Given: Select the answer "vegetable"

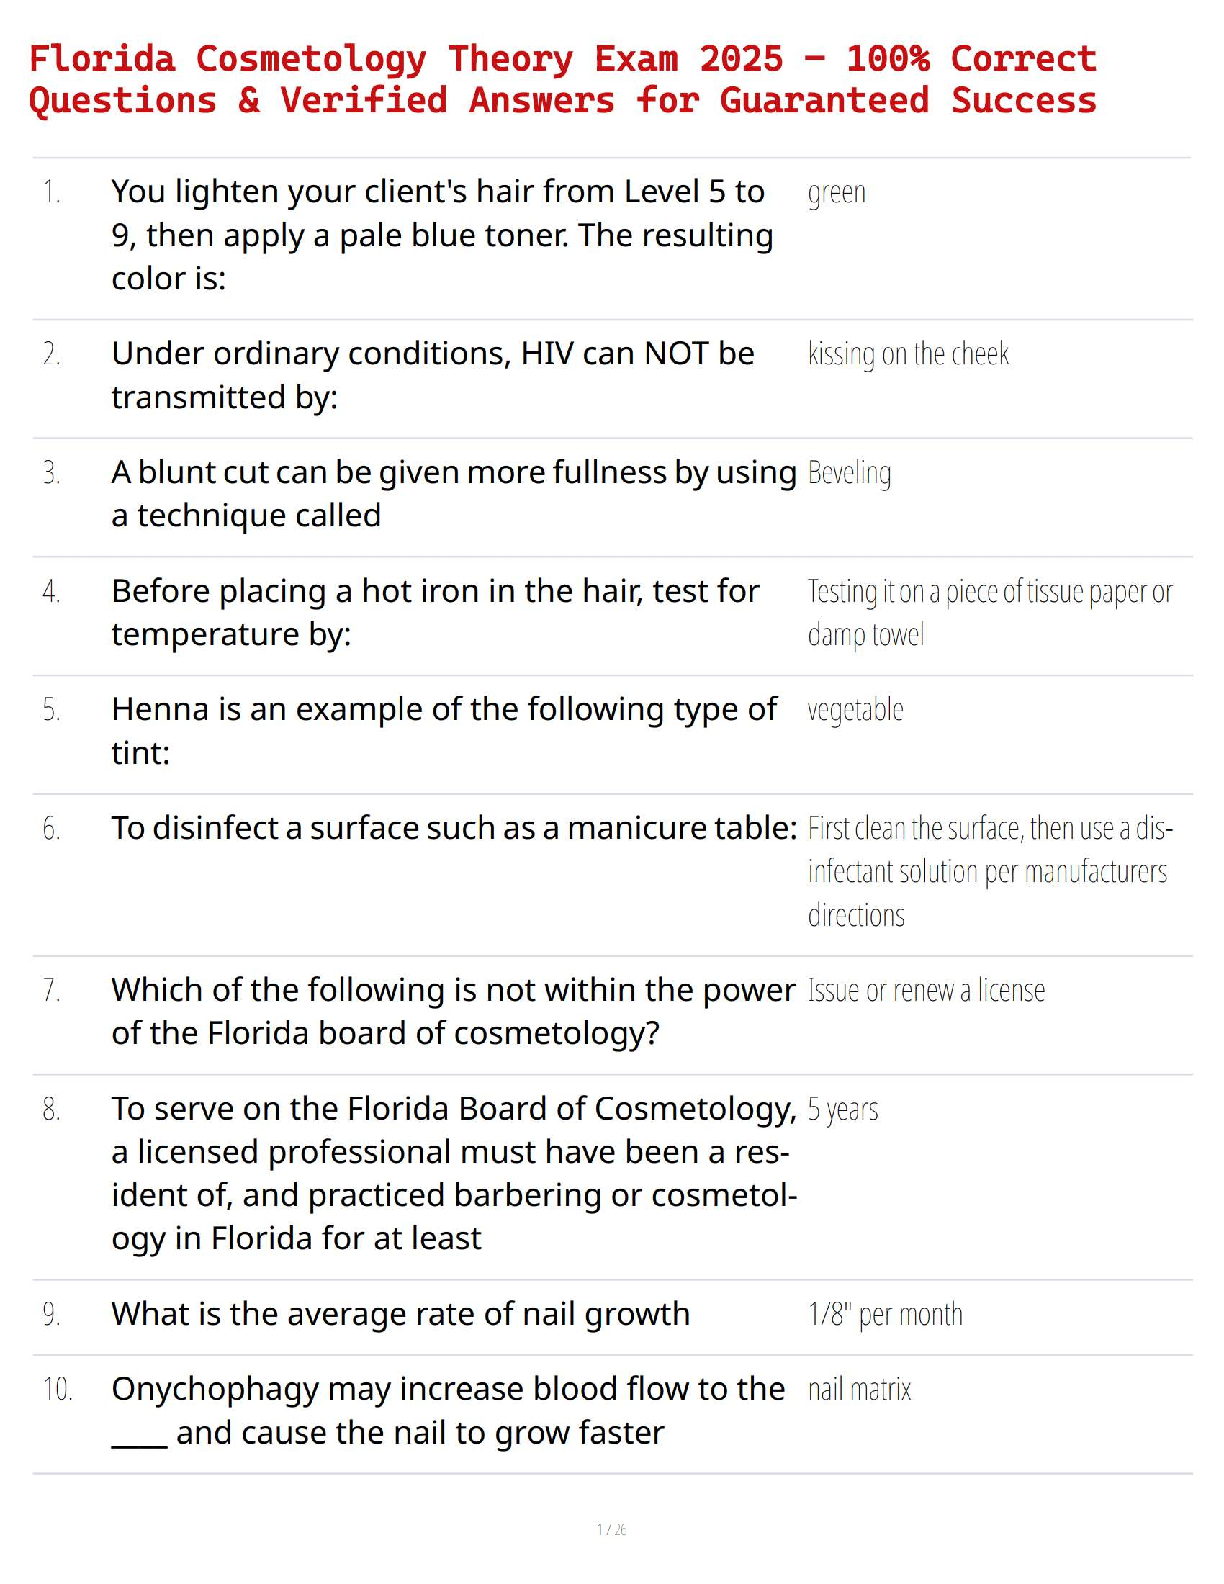Looking at the screenshot, I should coord(855,710).
